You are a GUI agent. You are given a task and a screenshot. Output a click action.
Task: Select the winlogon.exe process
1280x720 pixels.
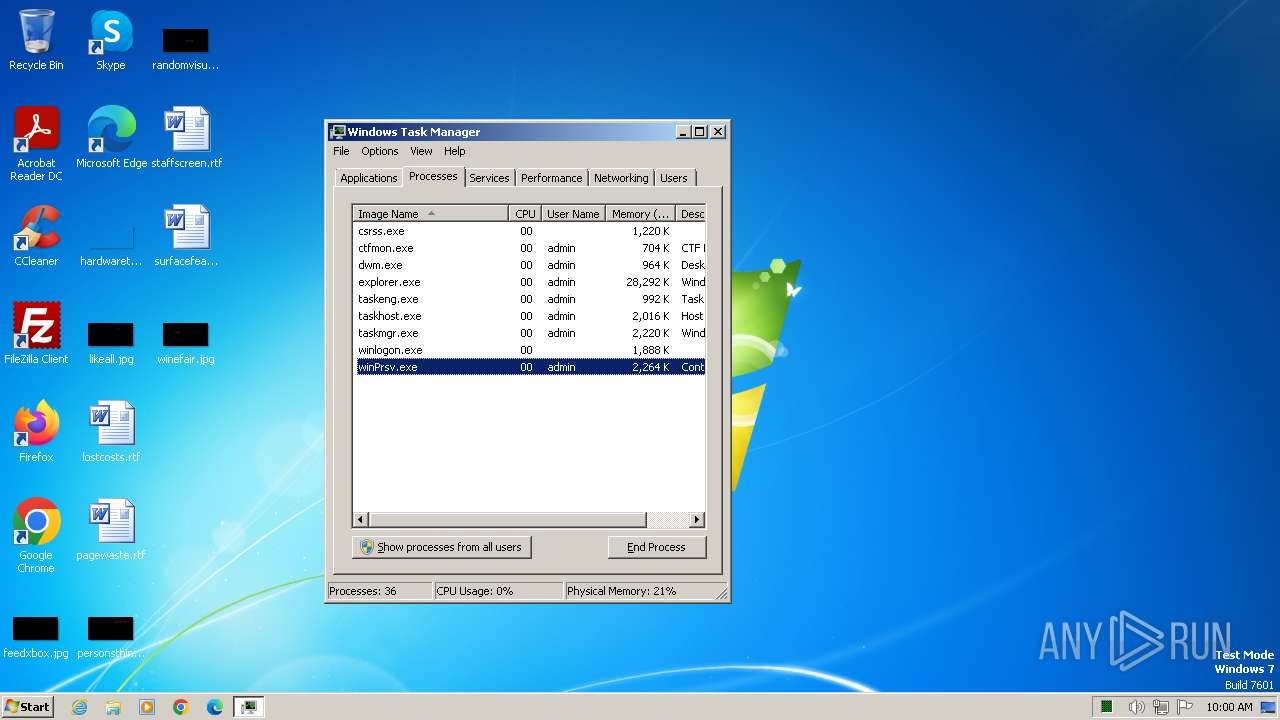530,350
